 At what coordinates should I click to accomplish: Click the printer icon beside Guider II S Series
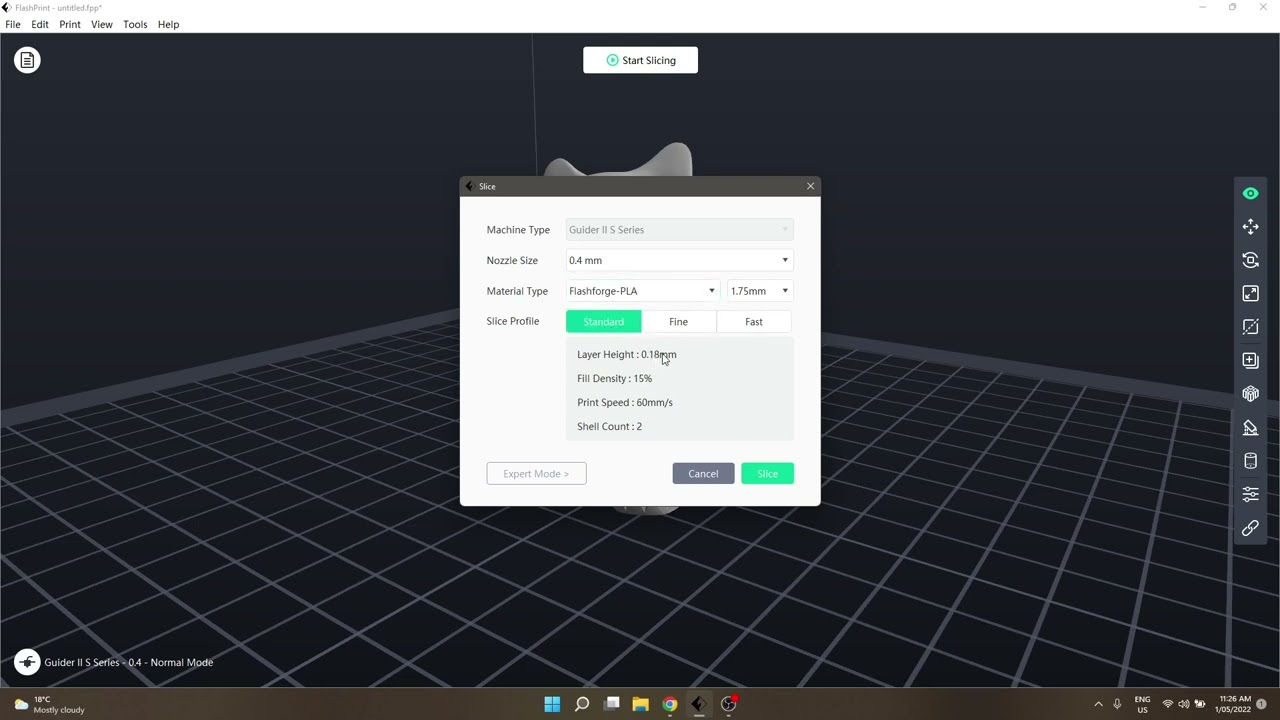point(27,662)
